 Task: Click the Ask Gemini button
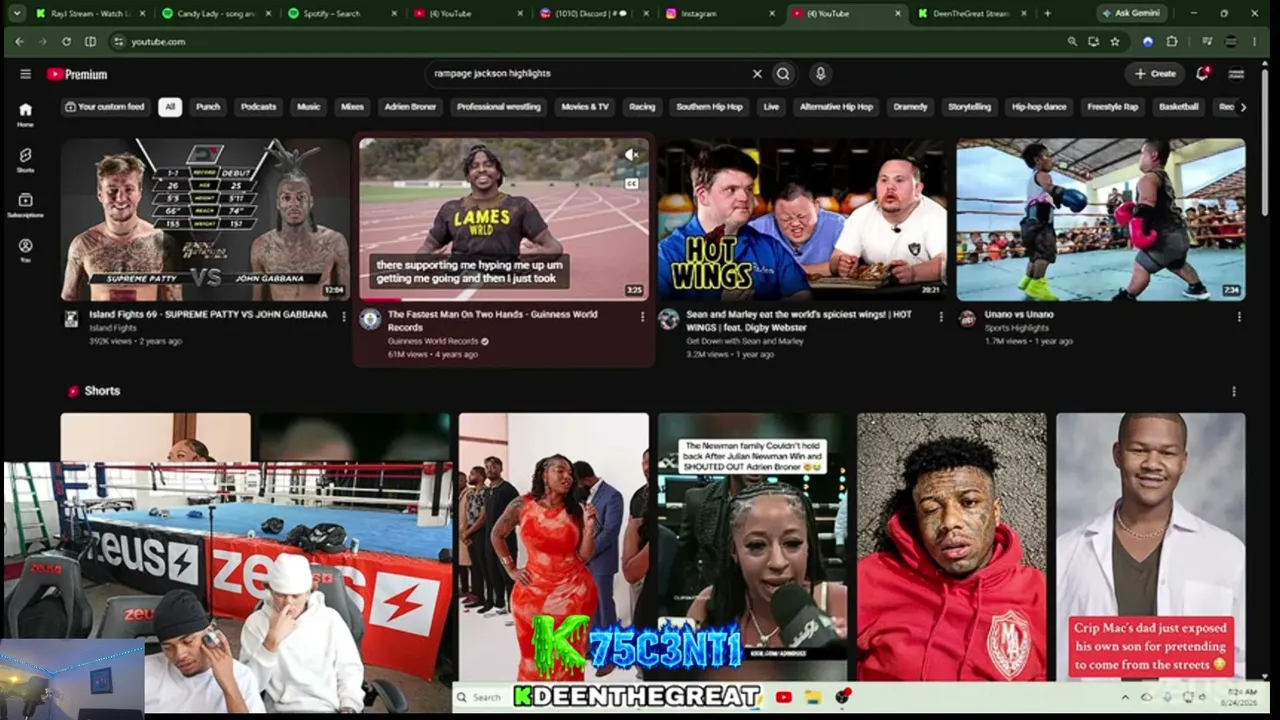point(1133,13)
